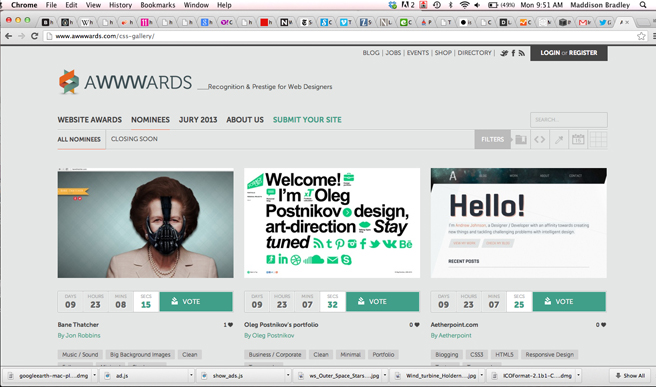This screenshot has height=387, width=656.
Task: Open the JOBS link
Action: click(393, 53)
